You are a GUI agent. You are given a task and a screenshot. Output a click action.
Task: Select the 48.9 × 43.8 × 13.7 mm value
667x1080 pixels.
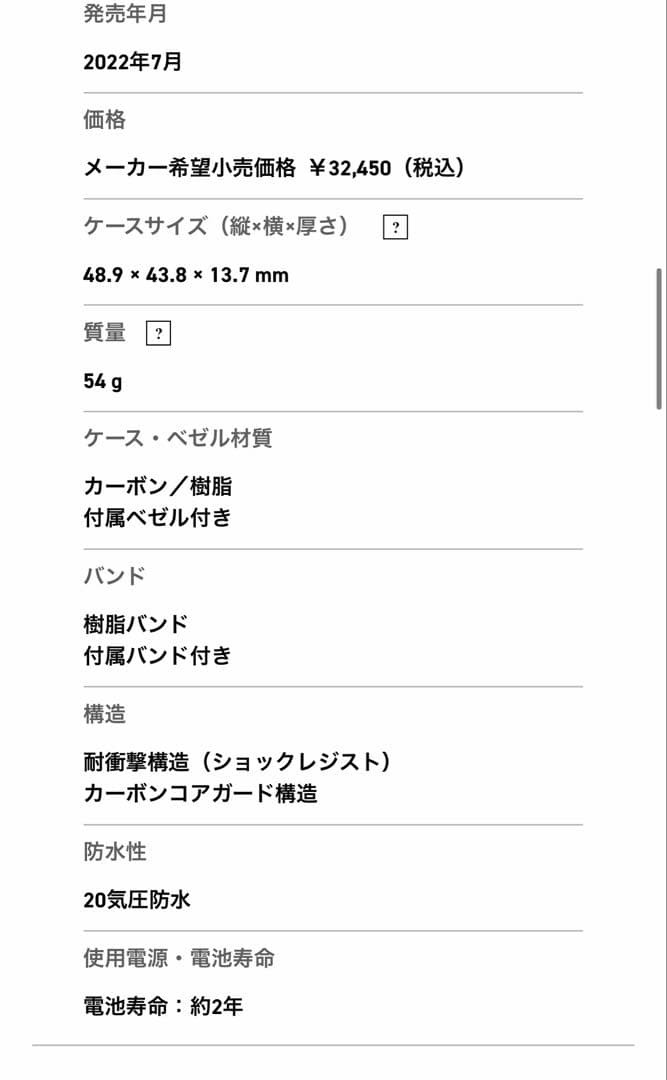186,275
